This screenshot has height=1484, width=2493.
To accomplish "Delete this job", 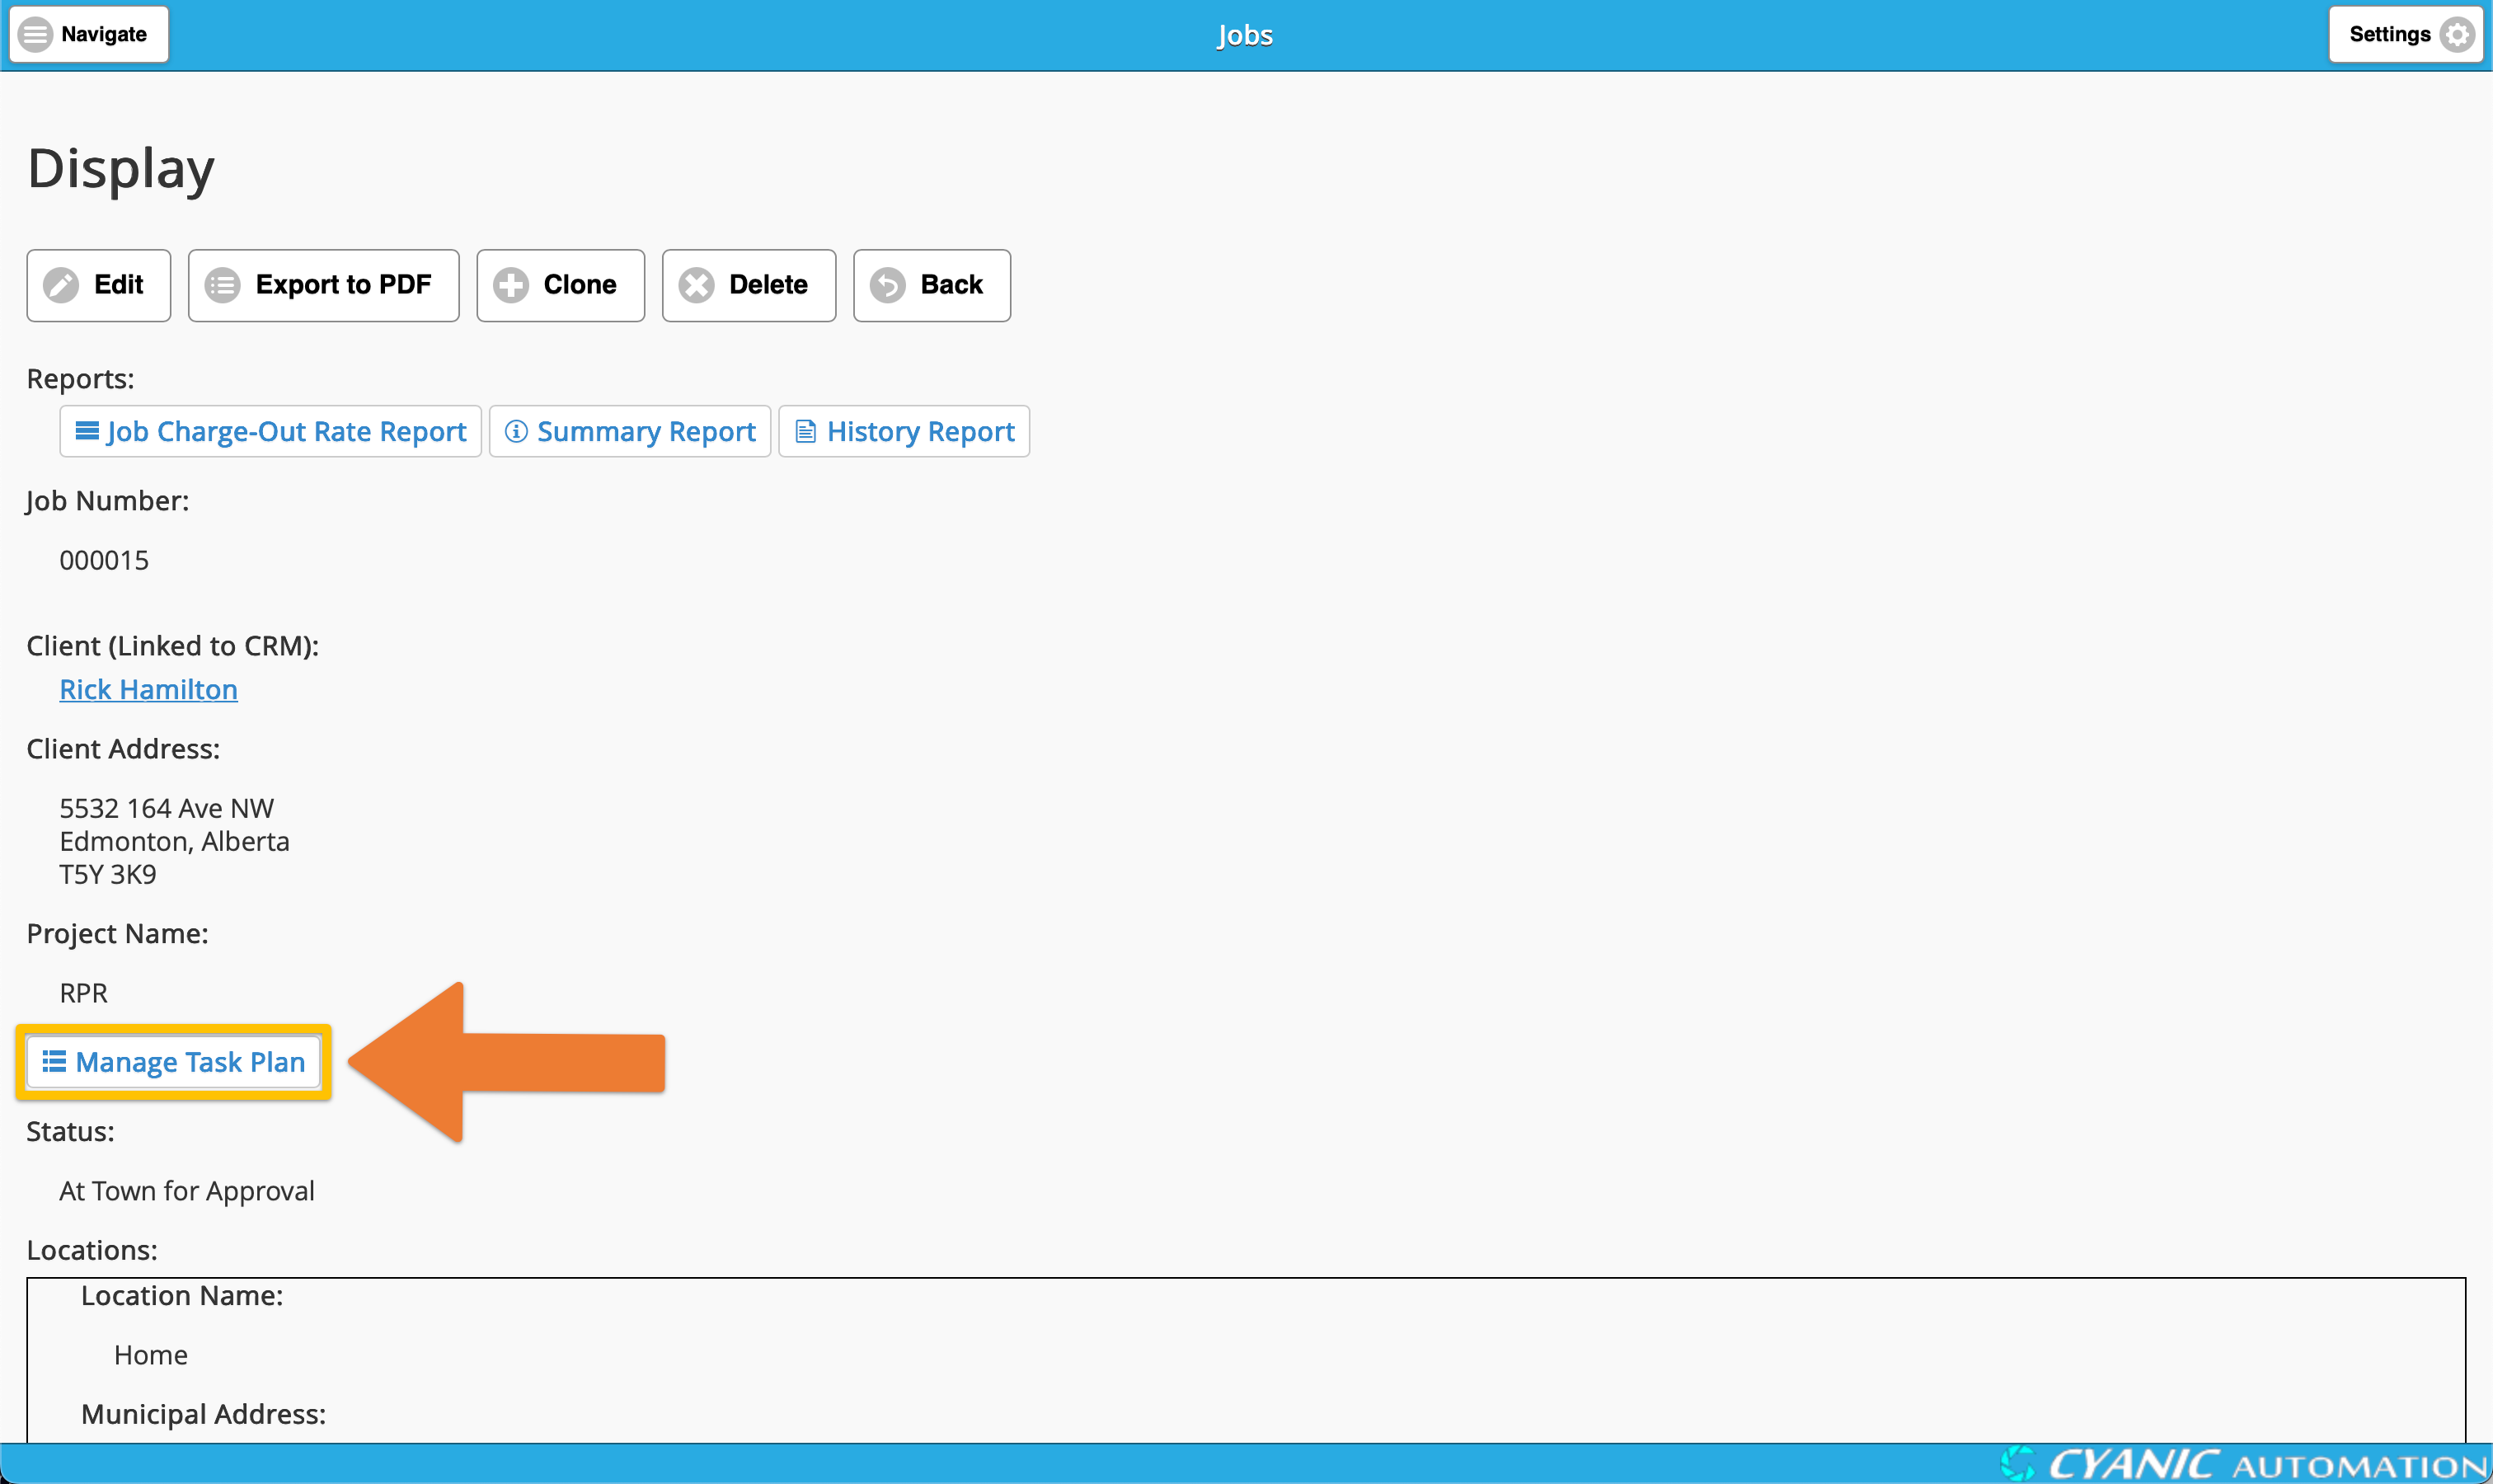I will [749, 285].
